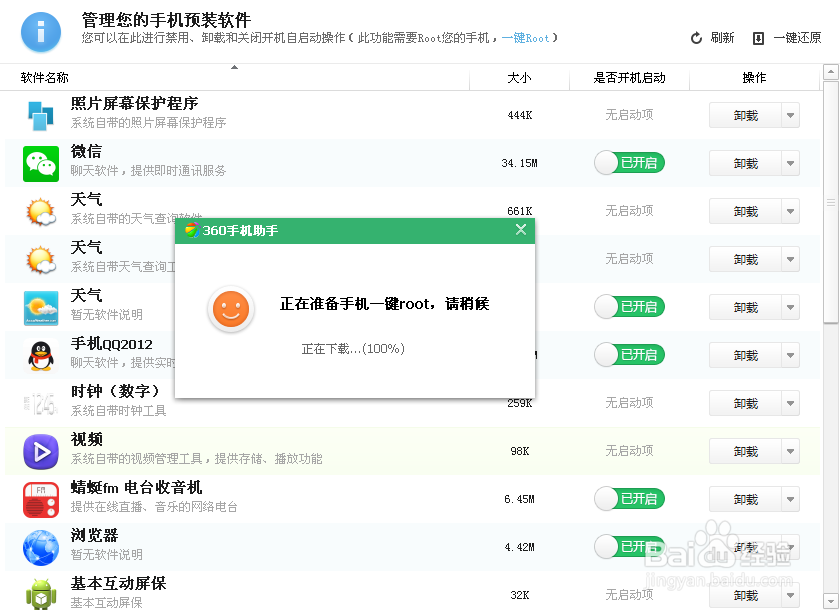Click the 34.15M size value
840x610 pixels.
point(519,163)
